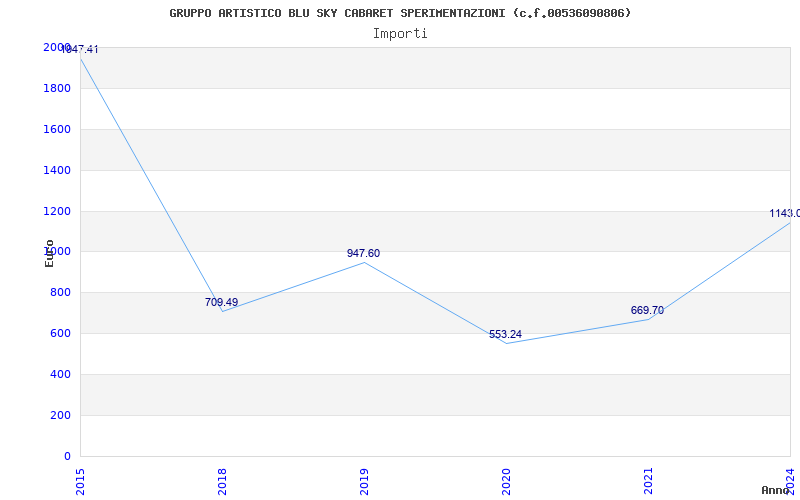
Task: Click the 669.70 value label
Action: point(647,310)
